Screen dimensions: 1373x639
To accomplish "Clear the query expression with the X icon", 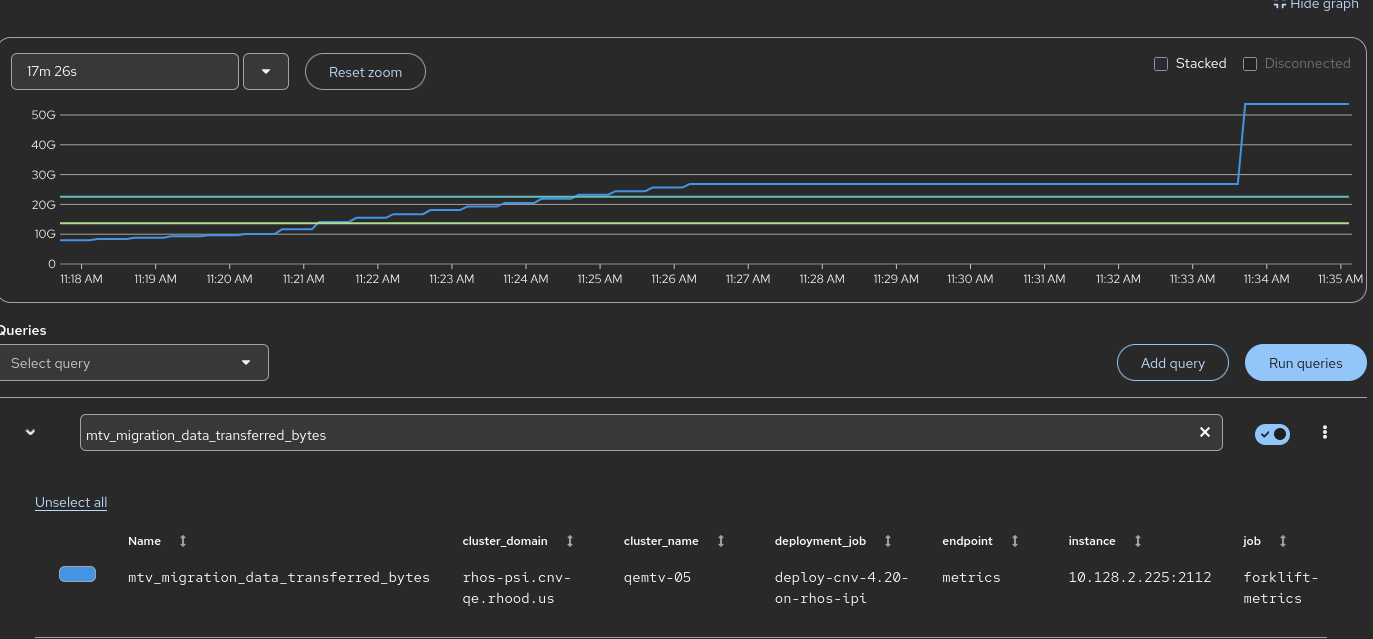I will 1205,432.
